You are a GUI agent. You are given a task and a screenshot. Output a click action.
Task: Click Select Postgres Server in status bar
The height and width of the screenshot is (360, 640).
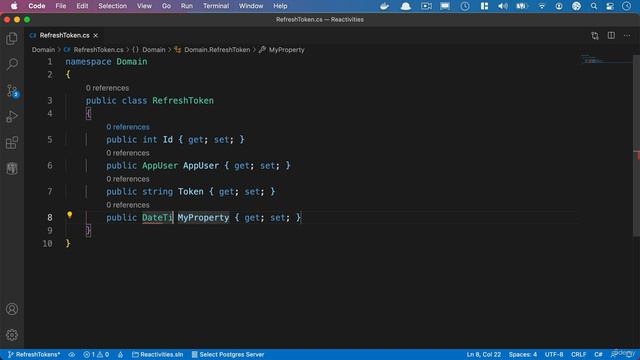[x=228, y=354]
